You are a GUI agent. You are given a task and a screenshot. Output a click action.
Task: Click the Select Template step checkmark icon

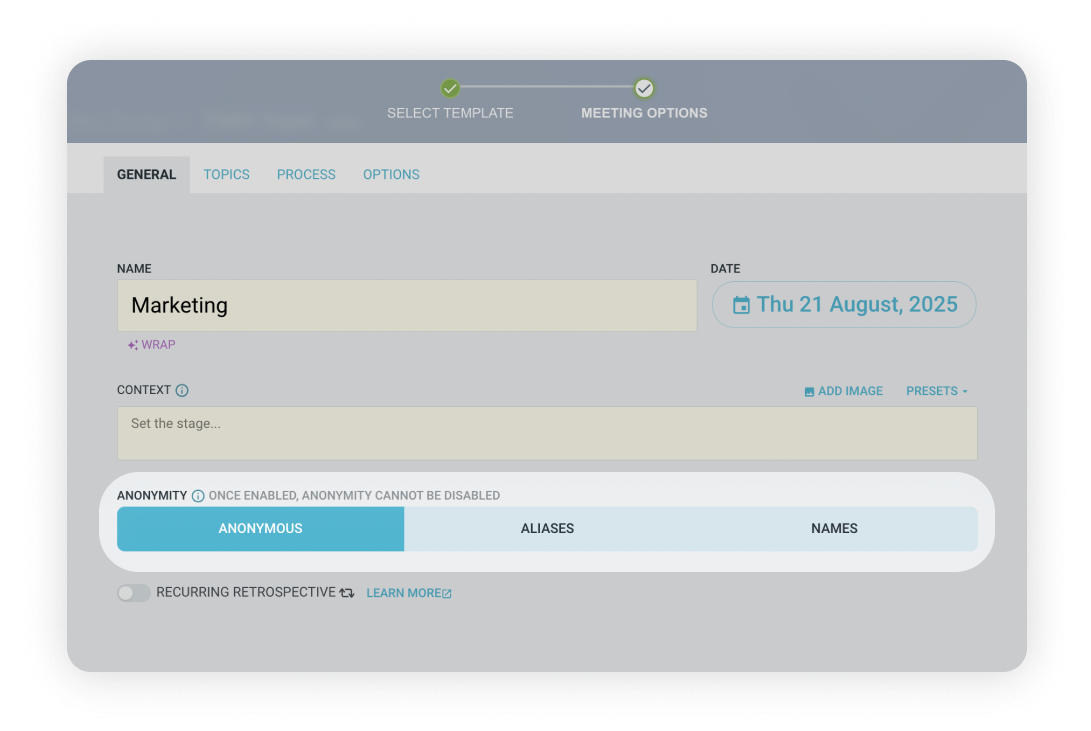[x=450, y=88]
